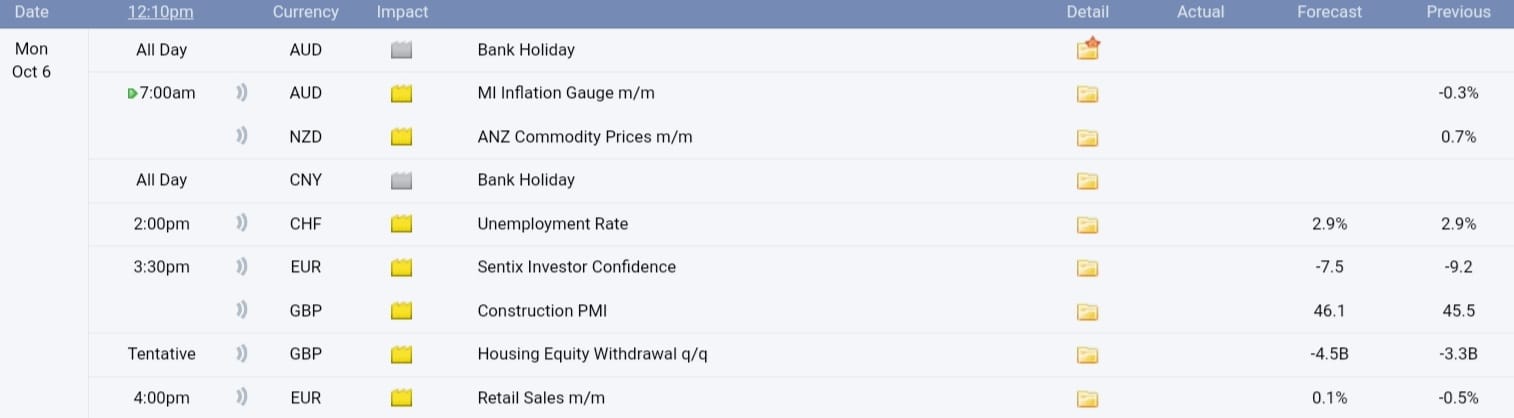Open detail folder for AUD Bank Holiday
The width and height of the screenshot is (1514, 418).
click(1088, 49)
